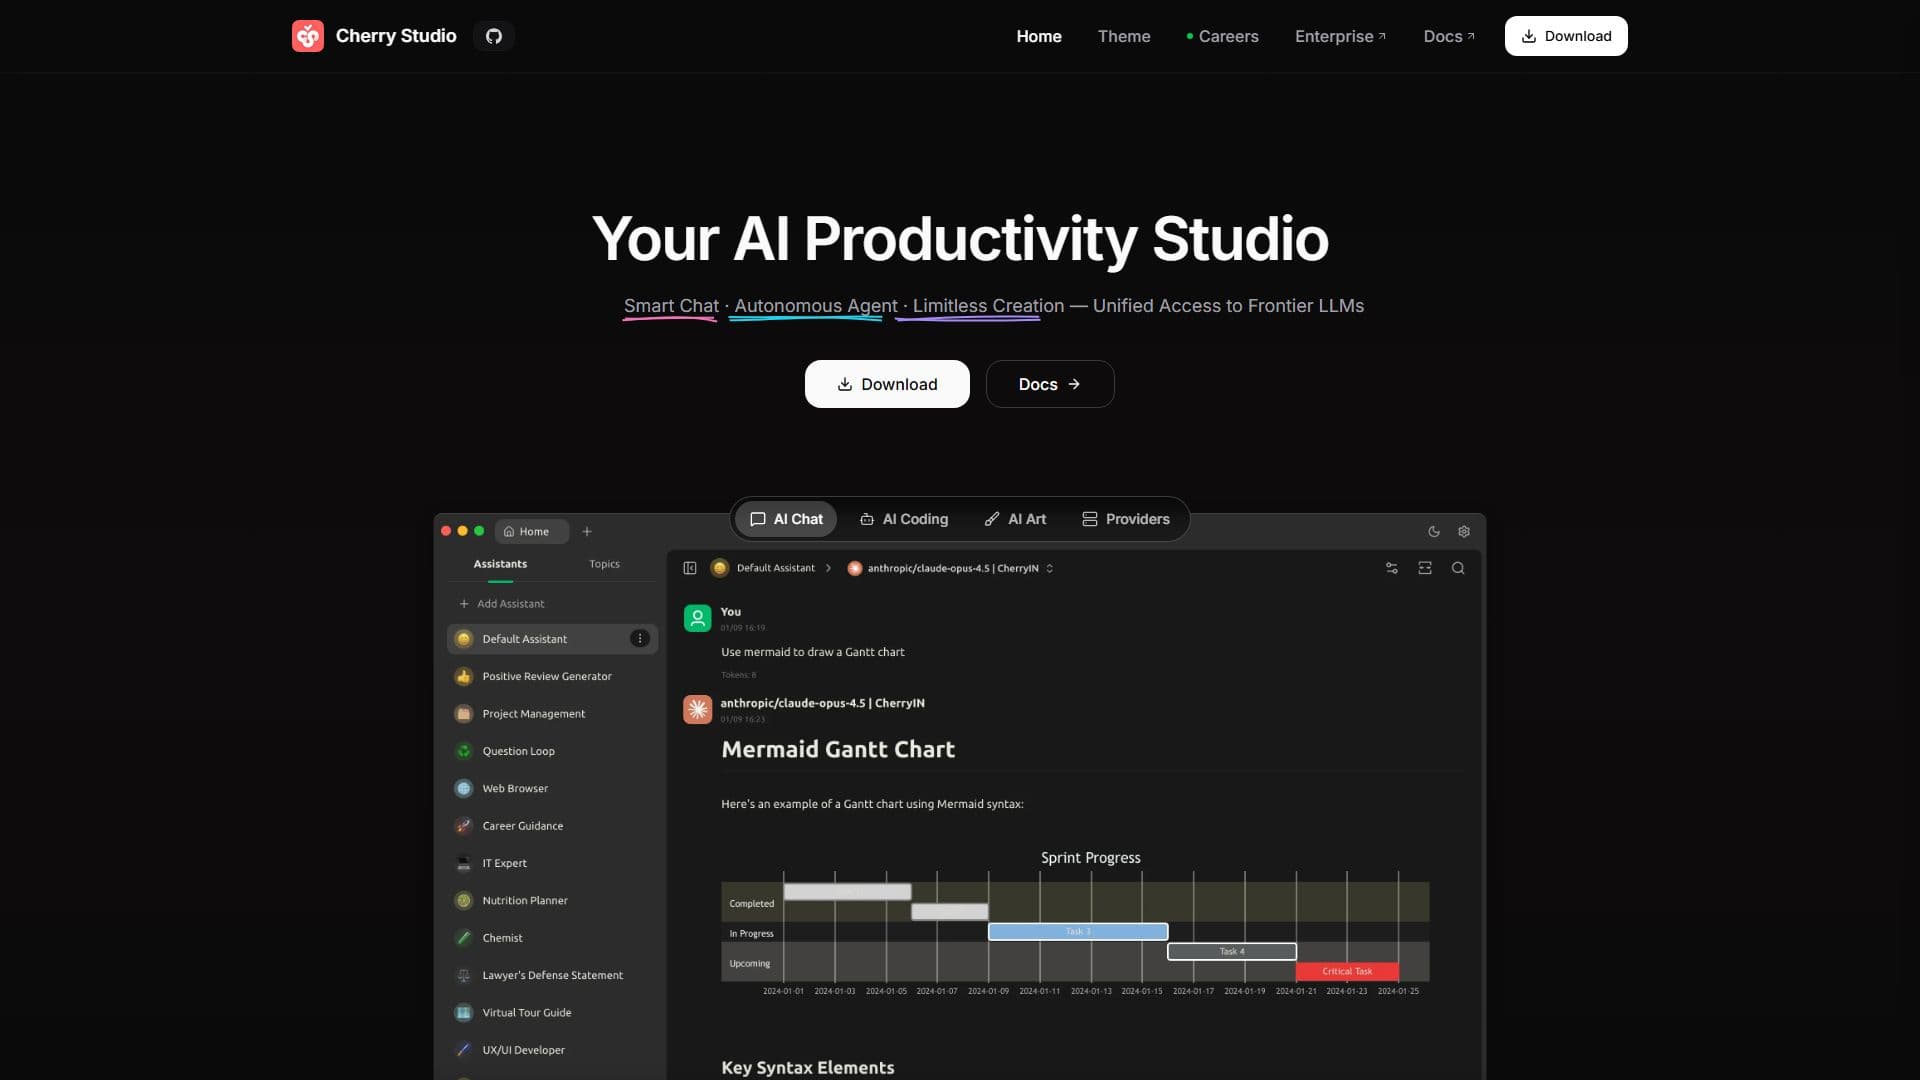Click the Task 4 Gantt bar
This screenshot has height=1080, width=1920.
(x=1232, y=952)
